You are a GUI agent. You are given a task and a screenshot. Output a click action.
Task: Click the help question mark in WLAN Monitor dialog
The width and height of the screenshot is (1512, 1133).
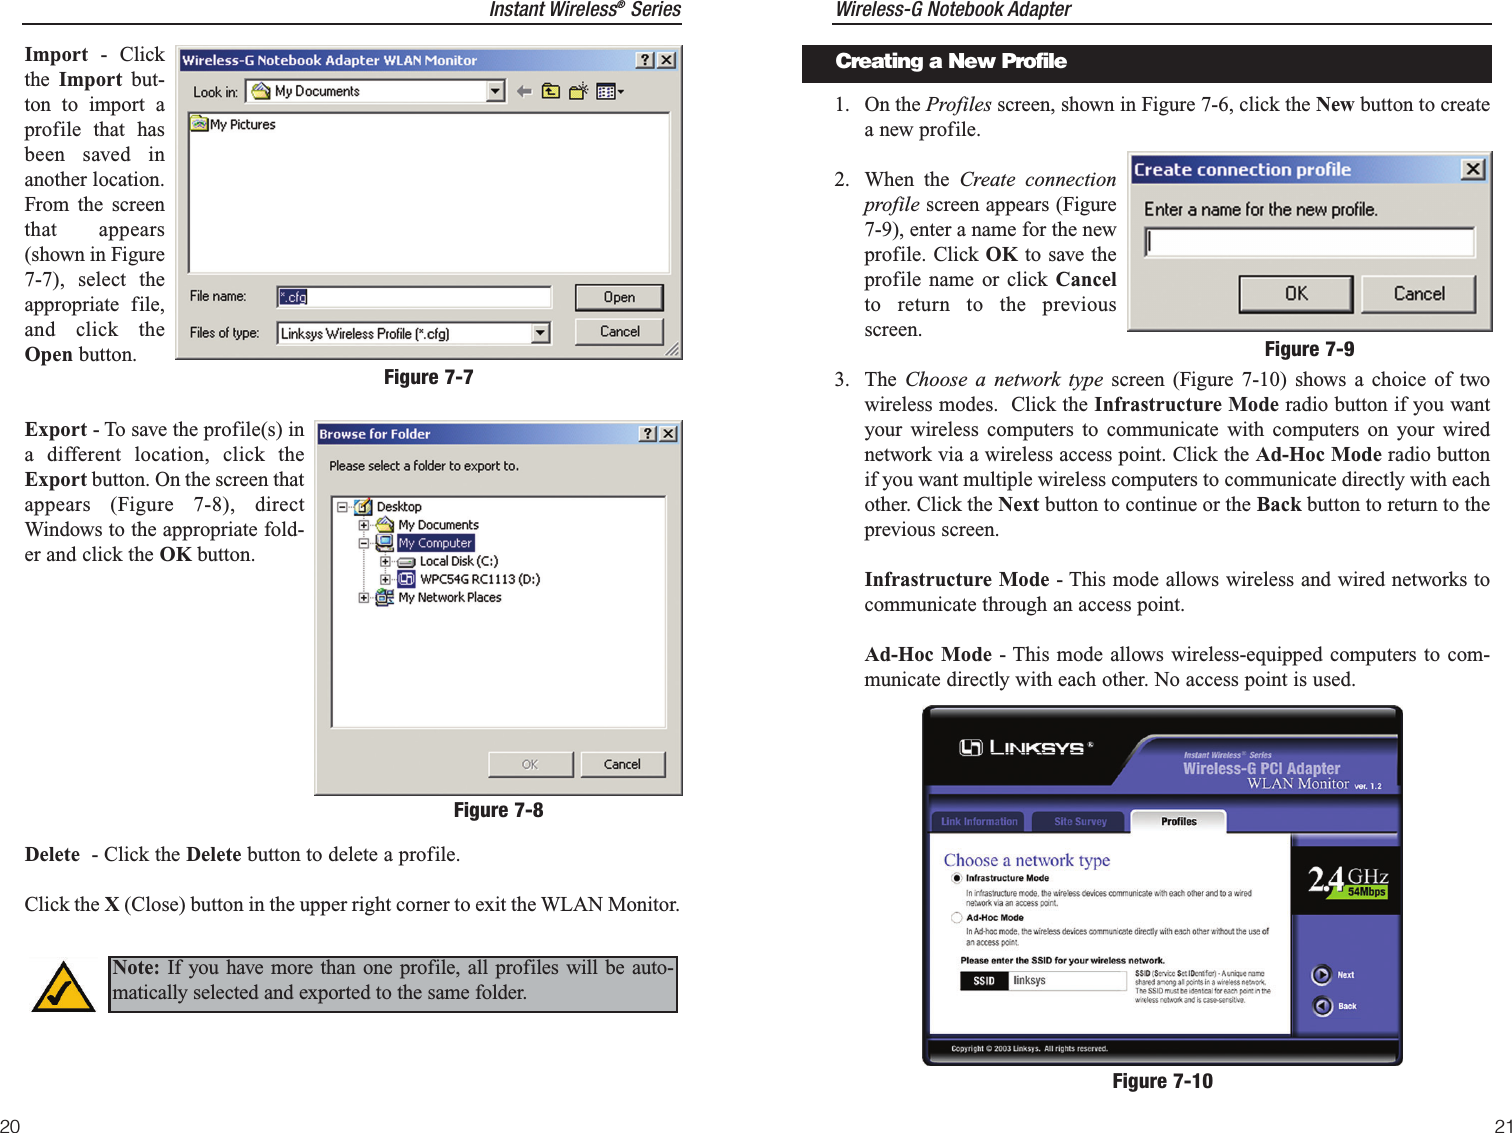click(645, 60)
